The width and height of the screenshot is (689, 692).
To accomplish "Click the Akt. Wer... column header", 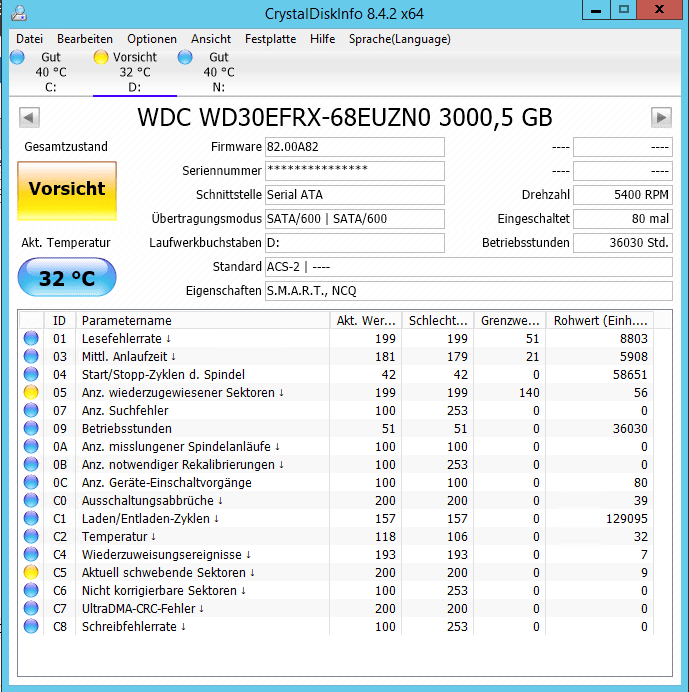I will click(x=366, y=320).
